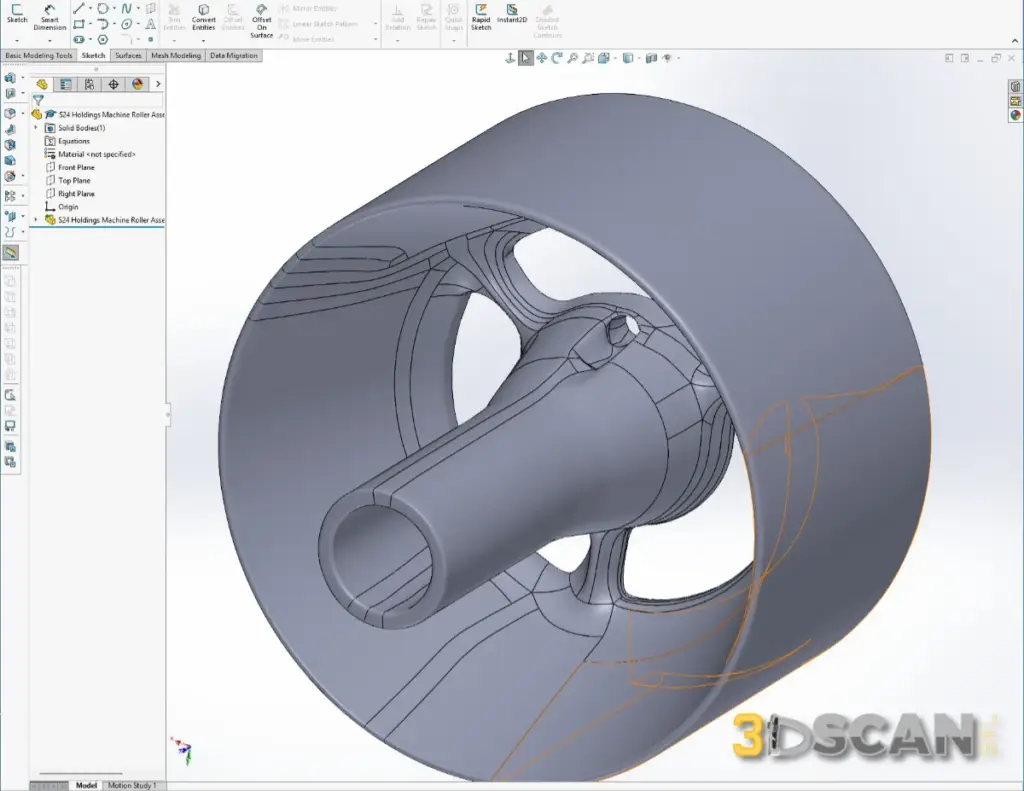Show more manager tabs with right chevron
The width and height of the screenshot is (1024, 791).
[x=158, y=84]
